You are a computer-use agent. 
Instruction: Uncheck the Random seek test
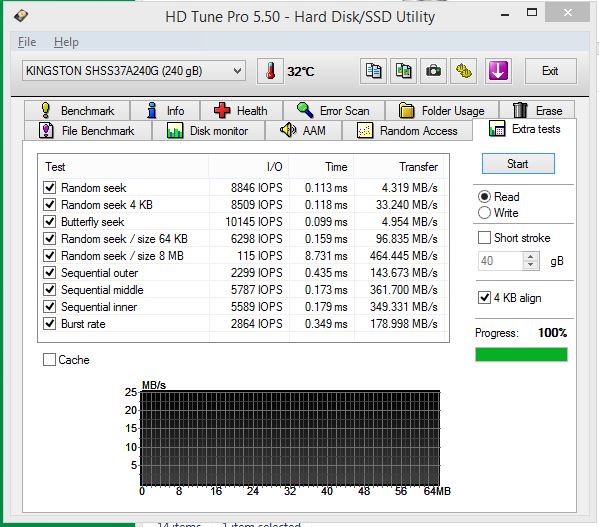tap(50, 188)
